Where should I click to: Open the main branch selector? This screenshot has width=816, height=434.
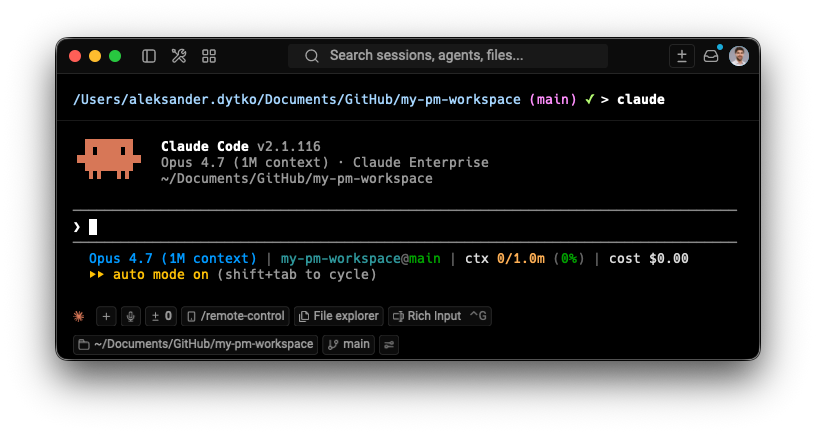[349, 344]
